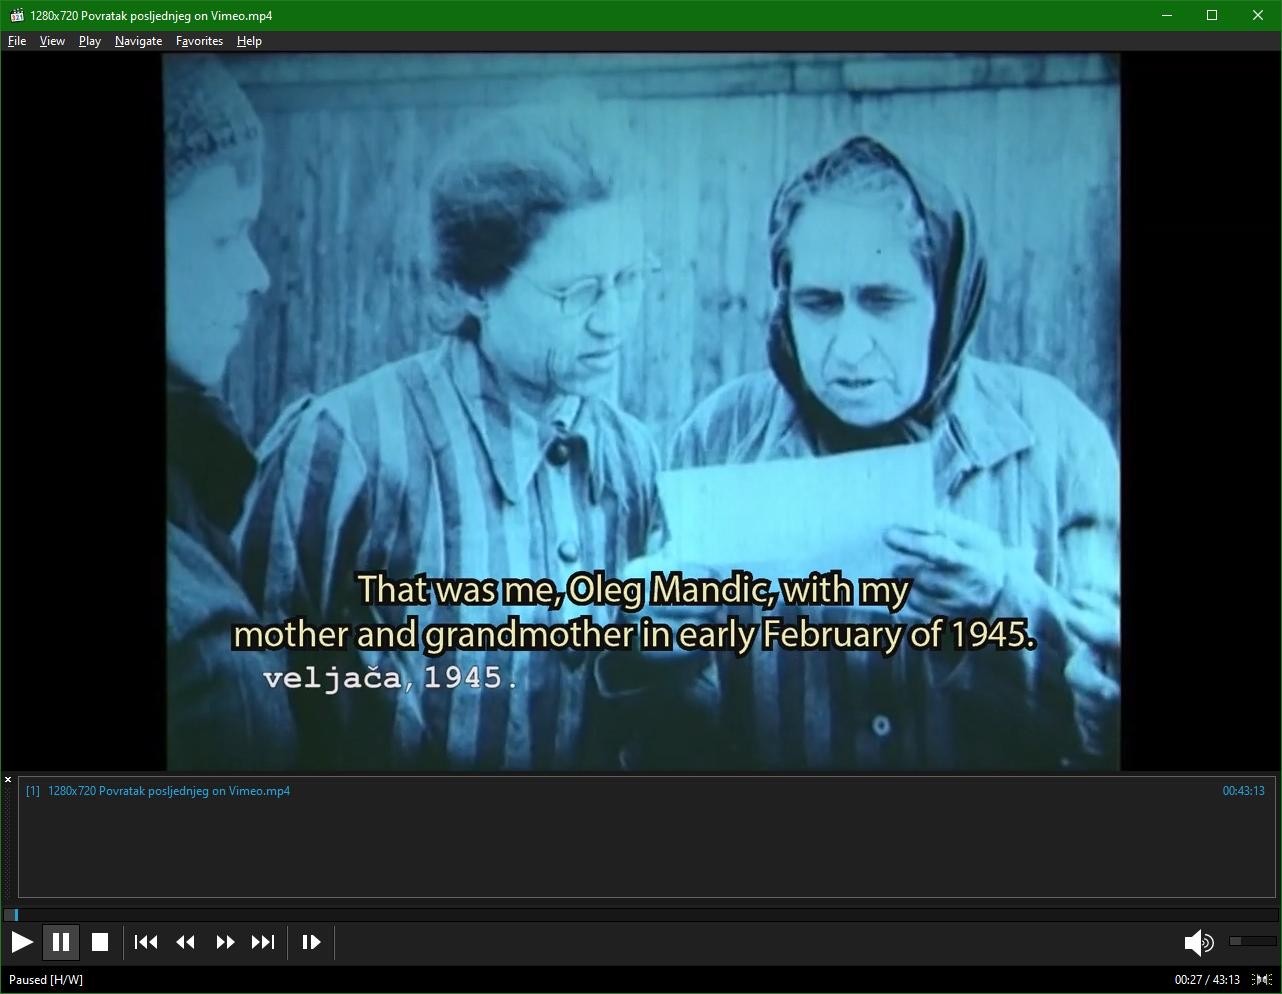Resume playback with the Play button

(x=22, y=942)
